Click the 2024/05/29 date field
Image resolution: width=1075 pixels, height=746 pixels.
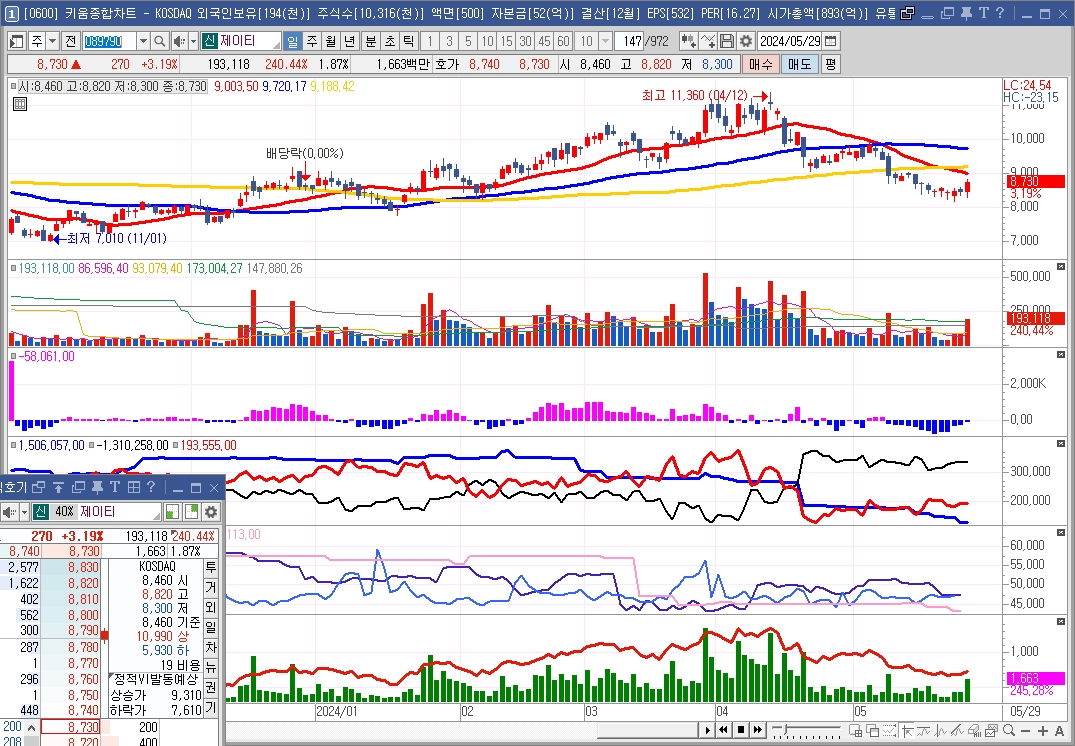click(790, 41)
